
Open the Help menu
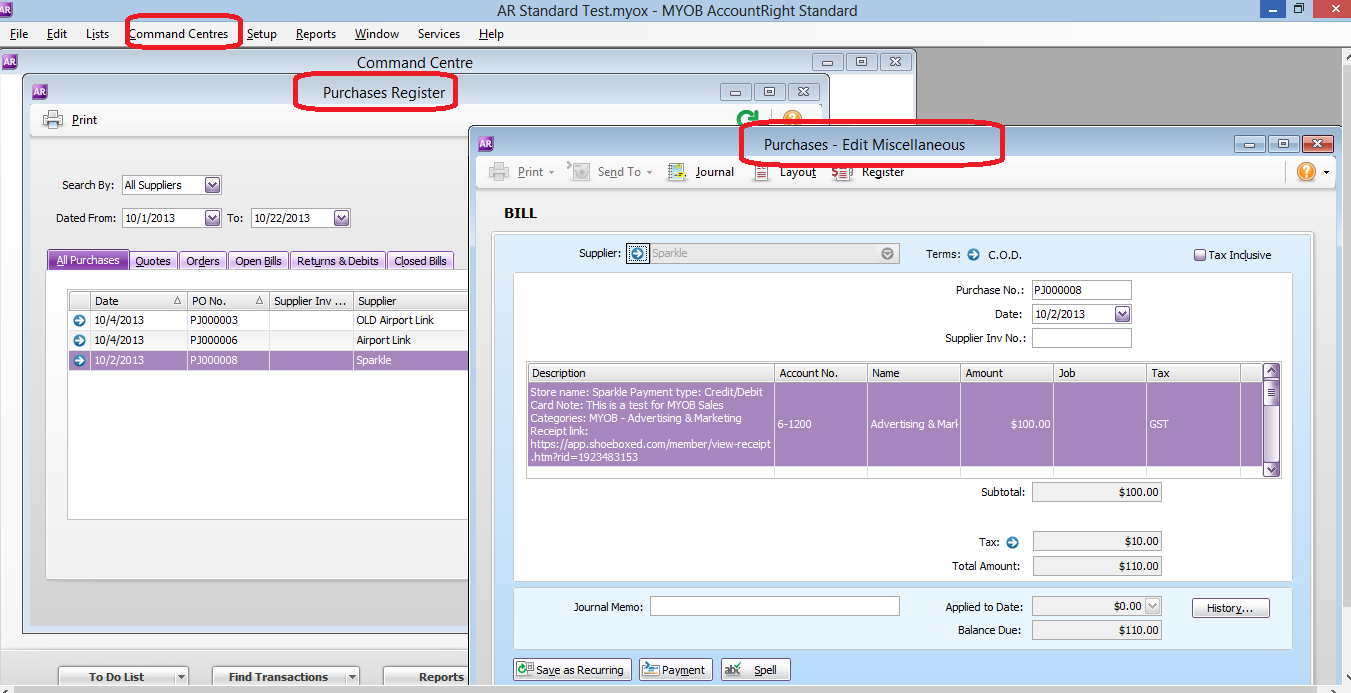coord(491,34)
